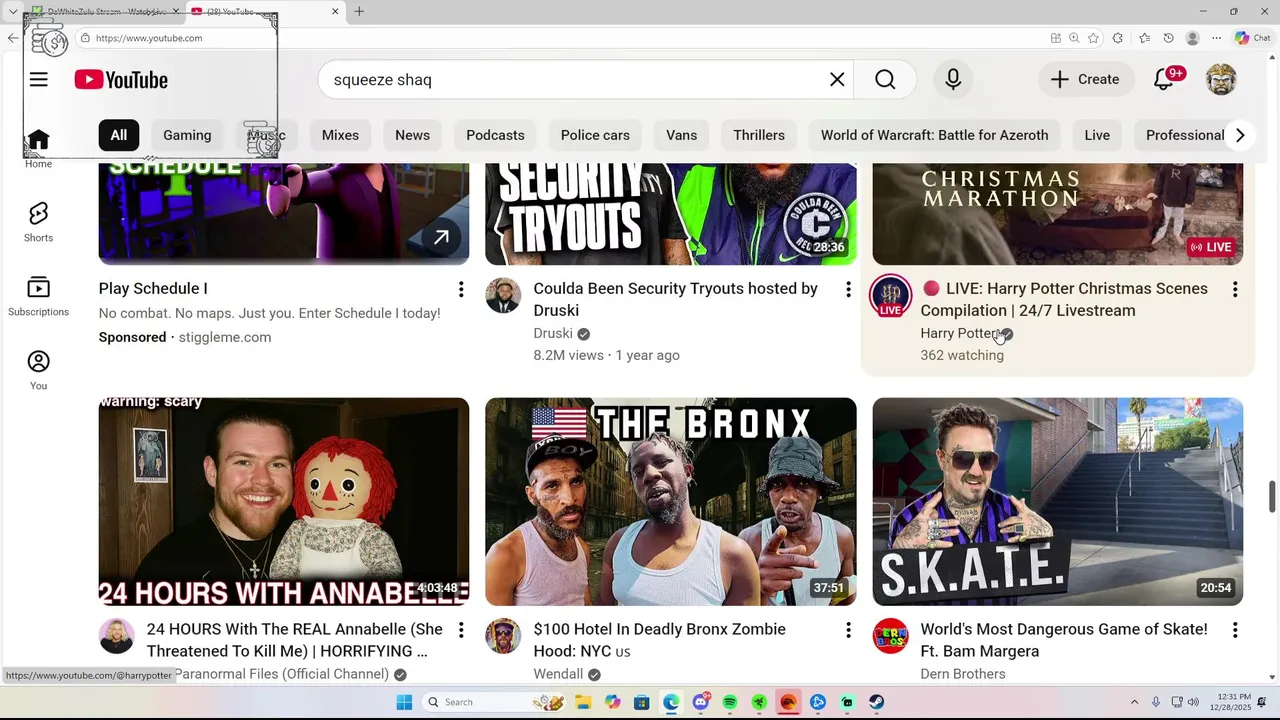Click the Dern Brothers channel name
The image size is (1280, 720).
coord(963,674)
